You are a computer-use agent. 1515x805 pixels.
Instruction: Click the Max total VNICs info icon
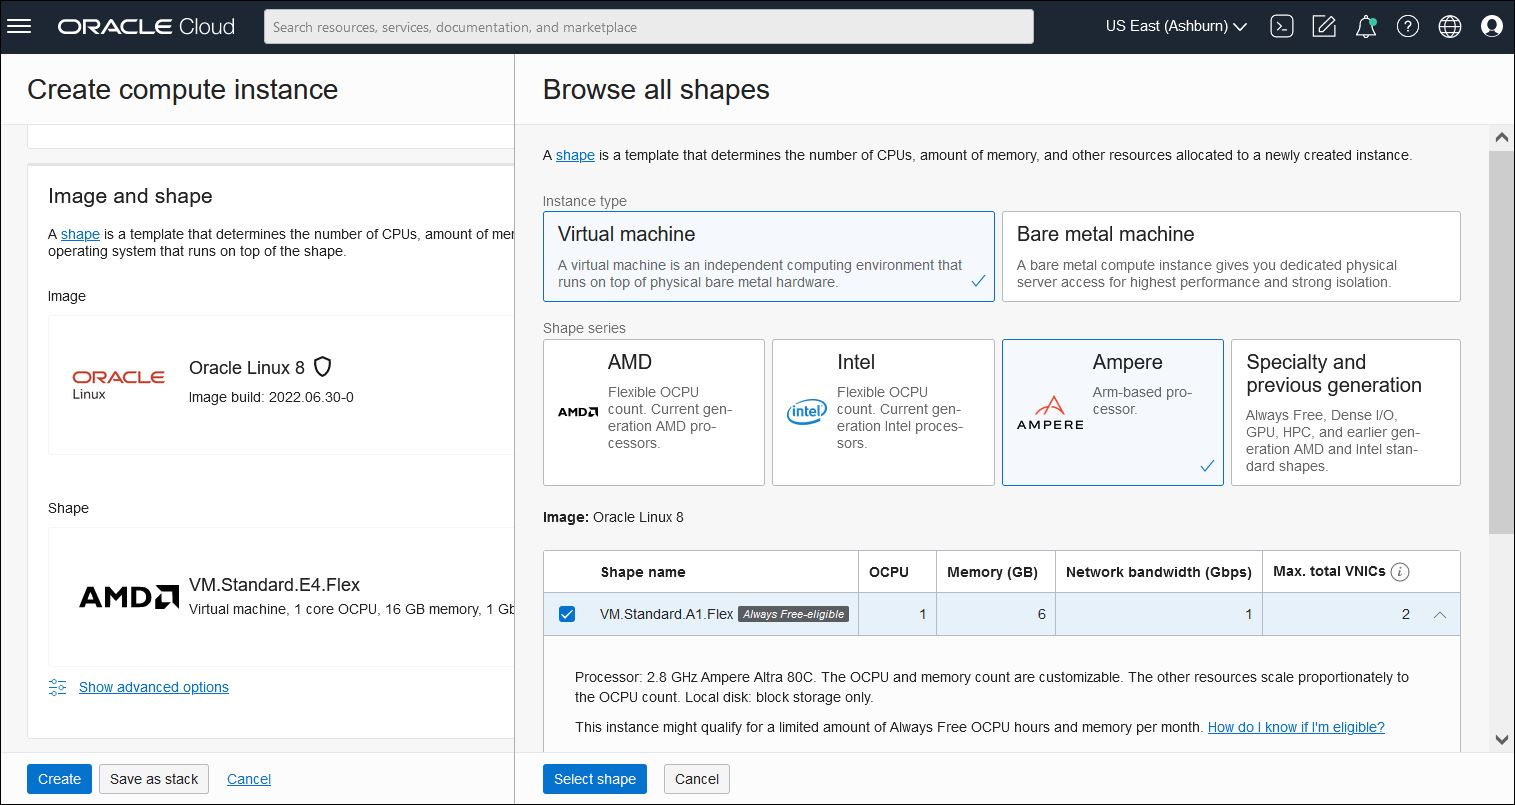coord(1400,571)
